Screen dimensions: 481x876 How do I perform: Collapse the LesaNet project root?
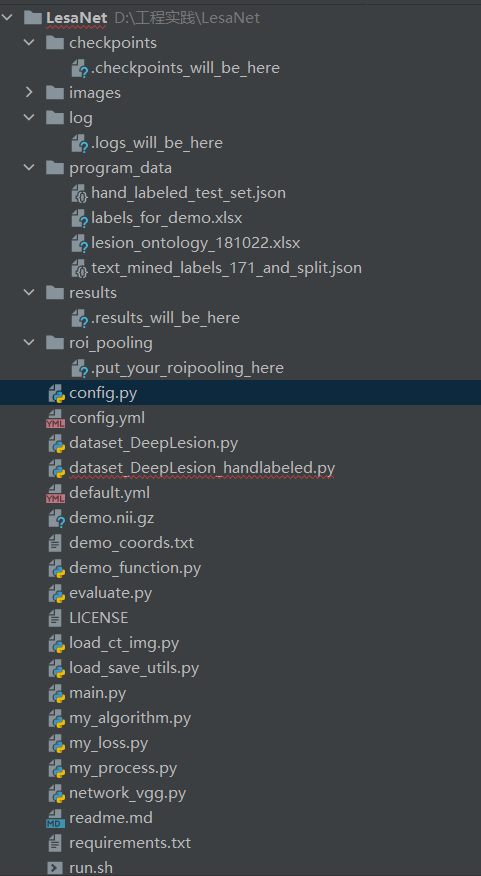tap(7, 17)
